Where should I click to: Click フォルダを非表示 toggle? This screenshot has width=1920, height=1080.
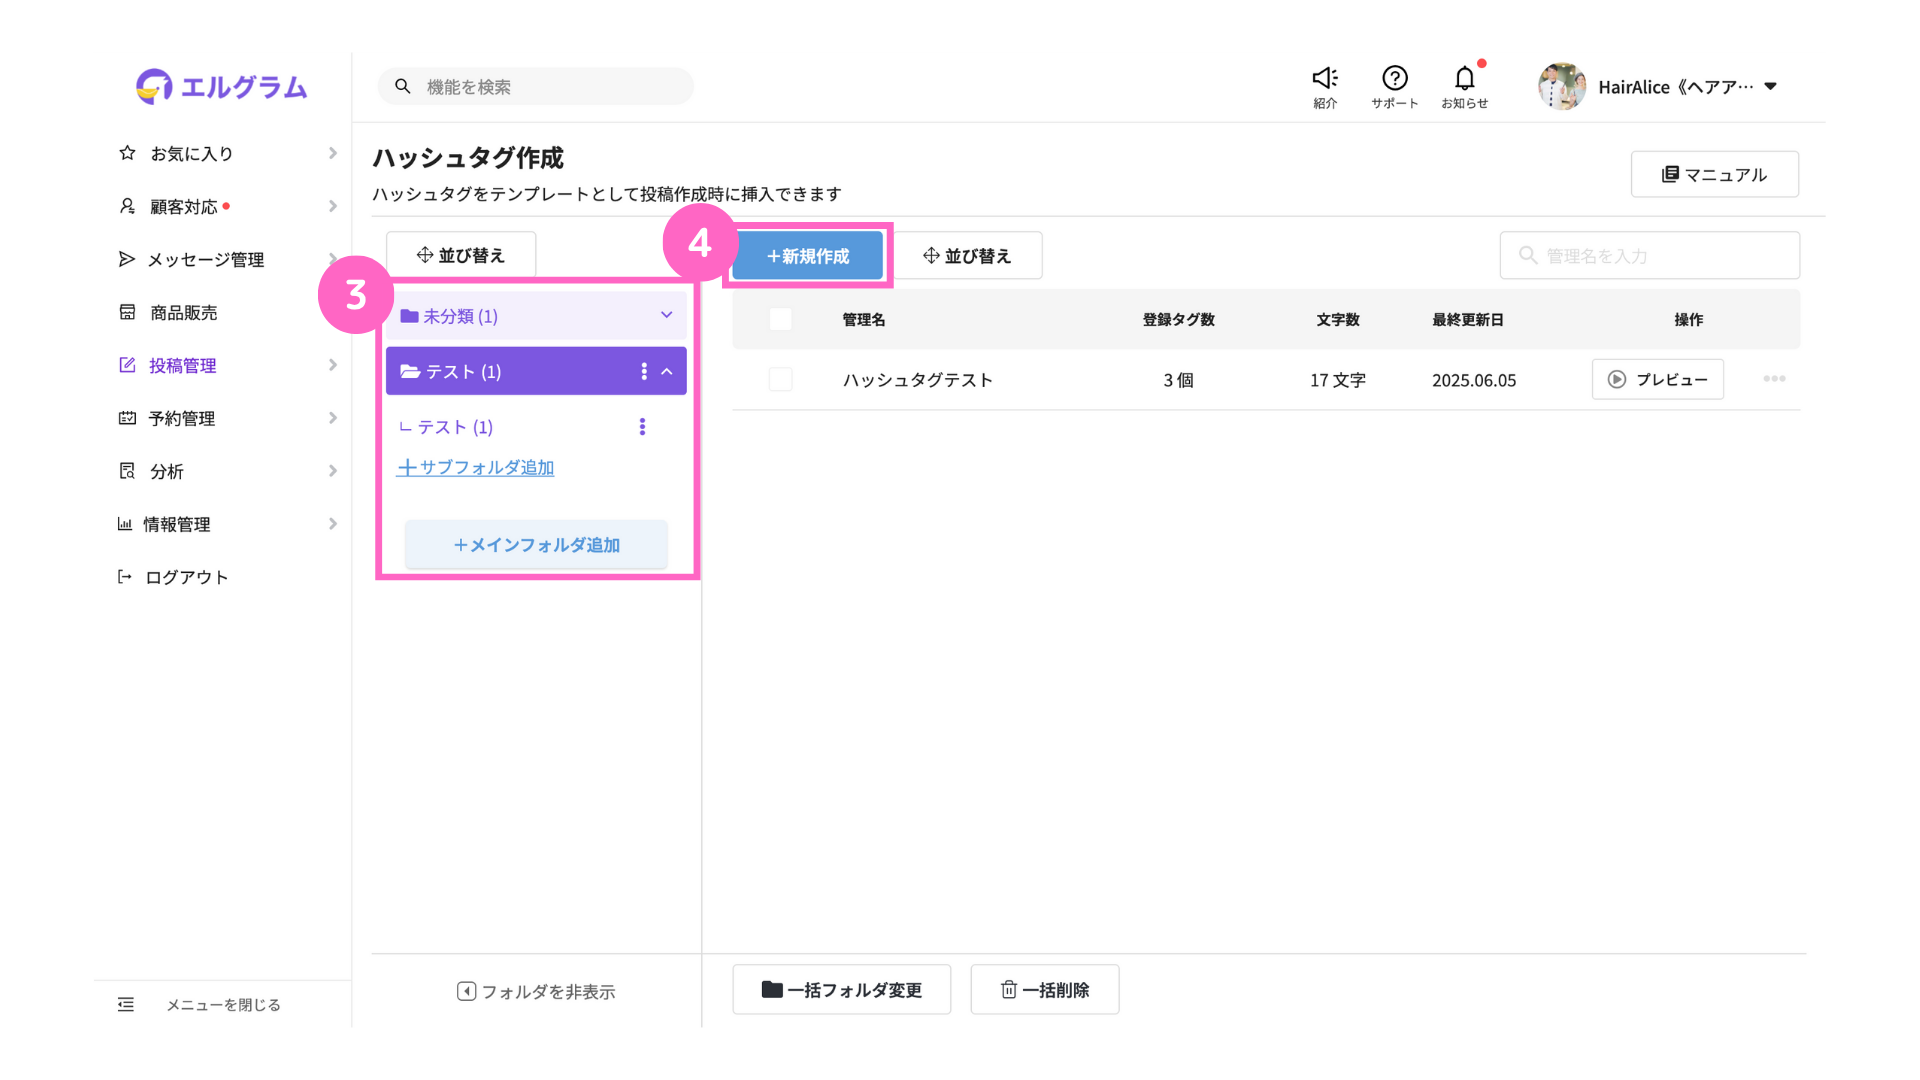pos(536,991)
